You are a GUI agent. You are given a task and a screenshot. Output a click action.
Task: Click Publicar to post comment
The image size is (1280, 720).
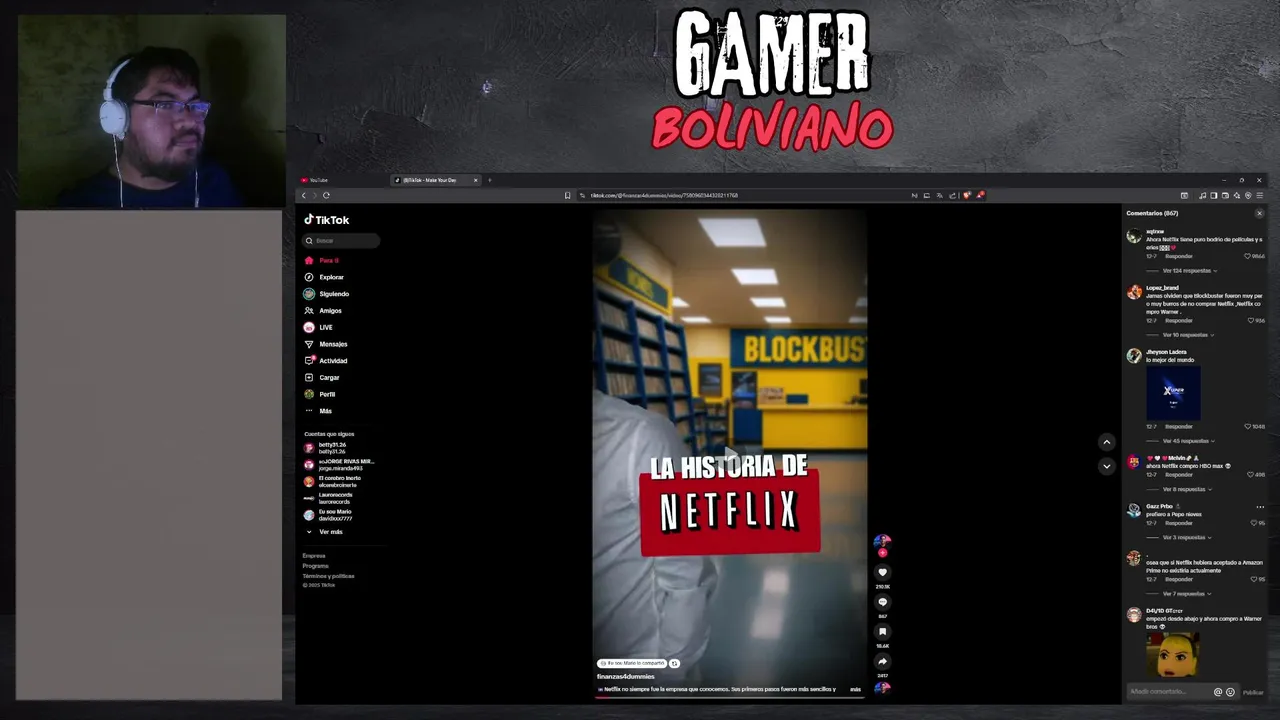tap(1253, 692)
